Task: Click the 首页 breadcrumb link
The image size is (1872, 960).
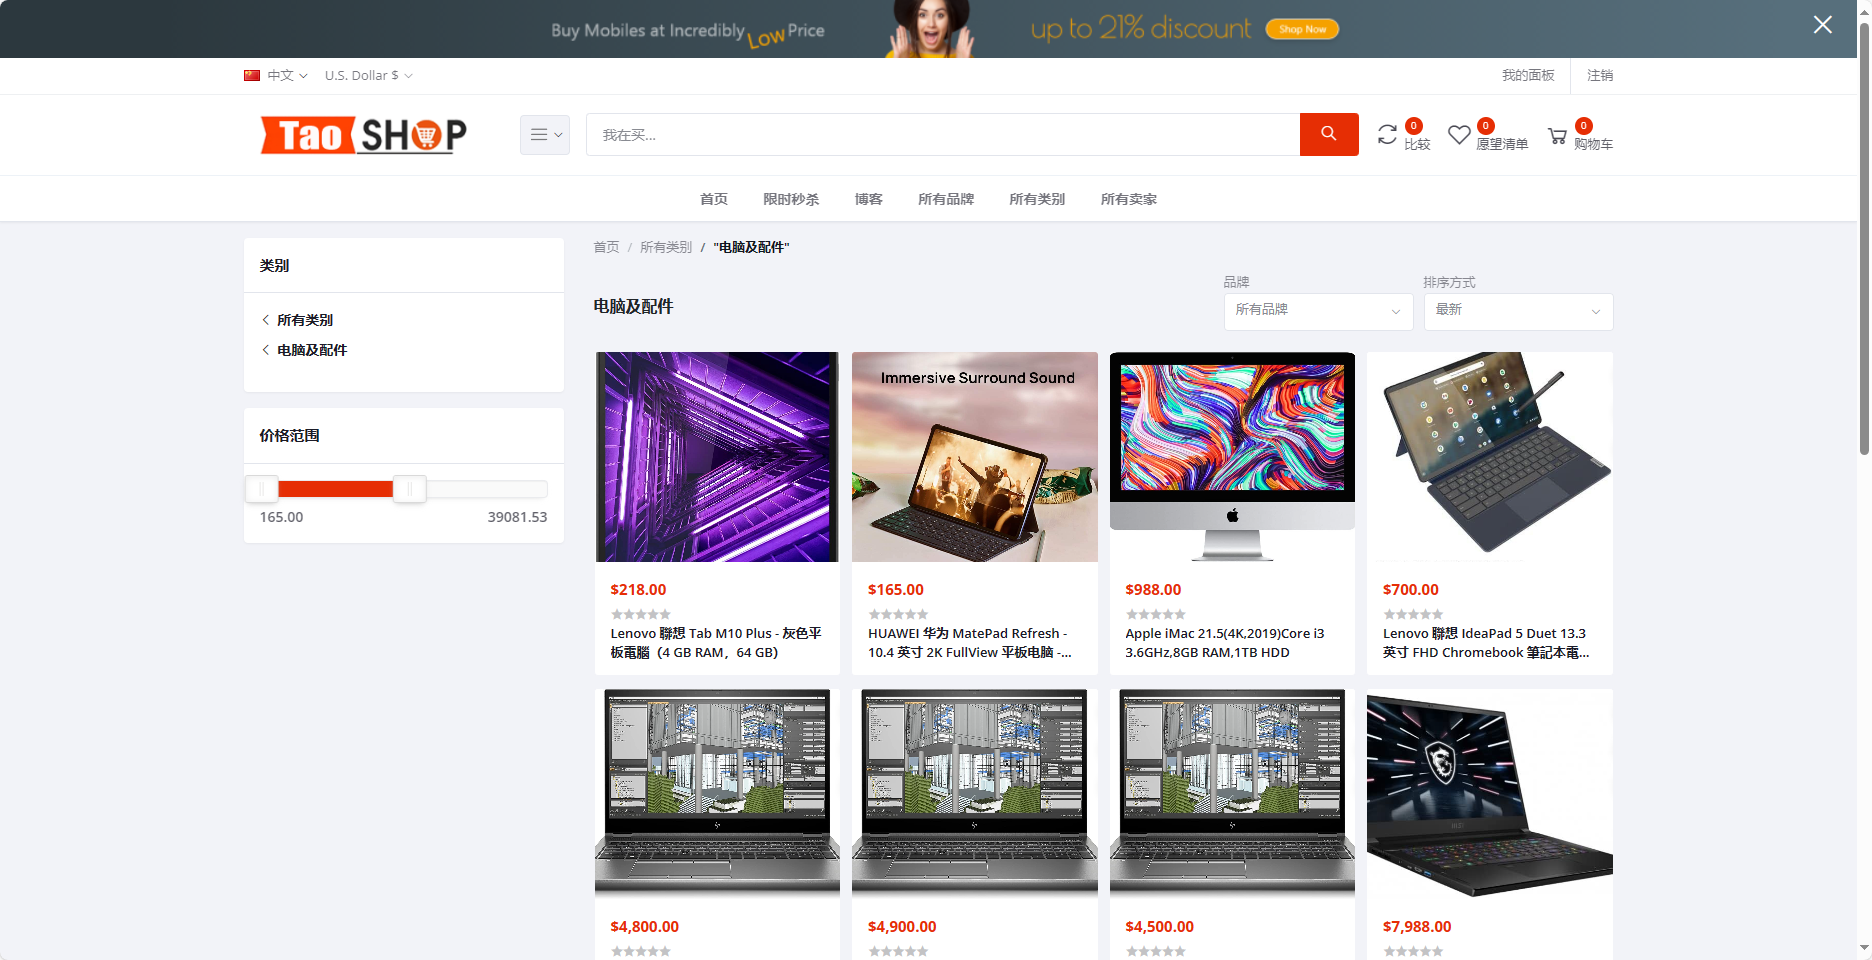Action: click(606, 248)
